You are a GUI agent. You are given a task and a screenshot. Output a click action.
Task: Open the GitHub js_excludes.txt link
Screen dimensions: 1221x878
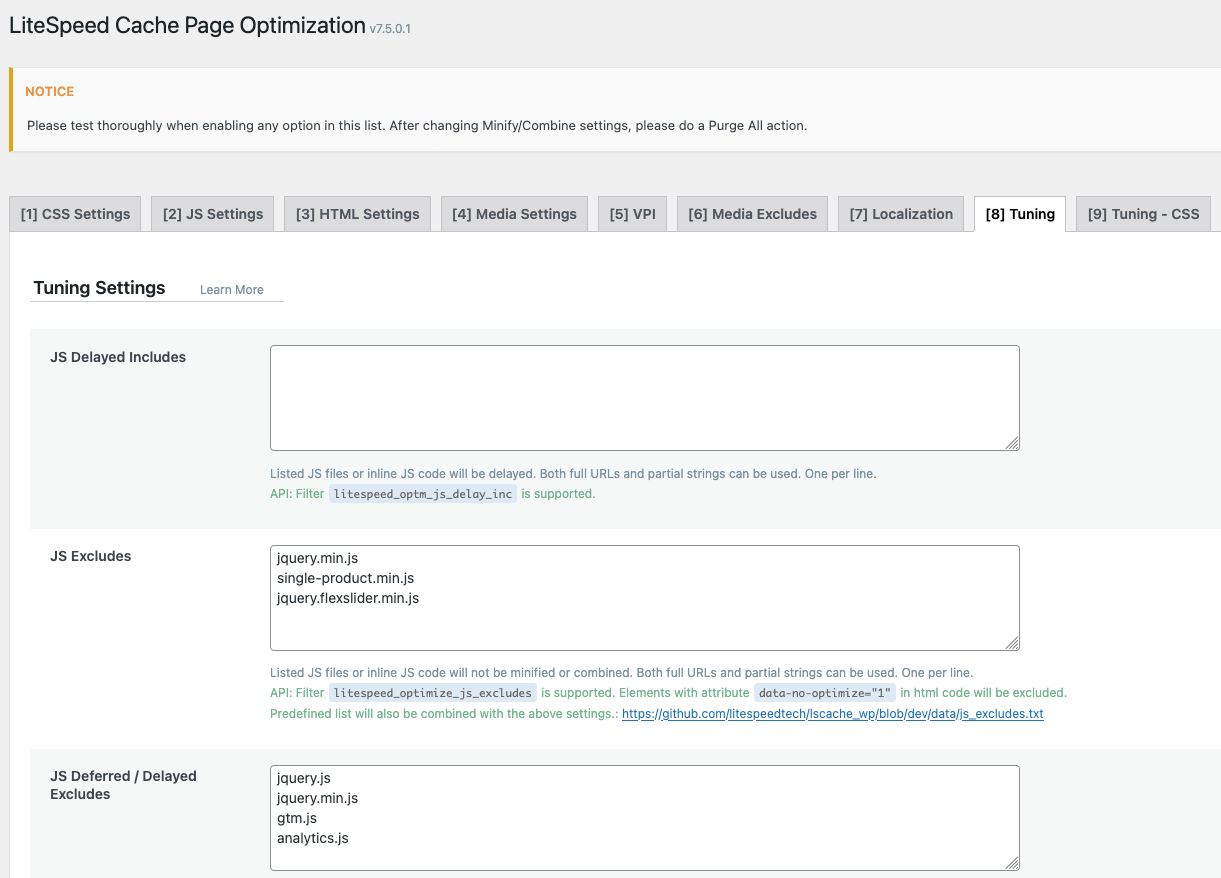pos(832,714)
